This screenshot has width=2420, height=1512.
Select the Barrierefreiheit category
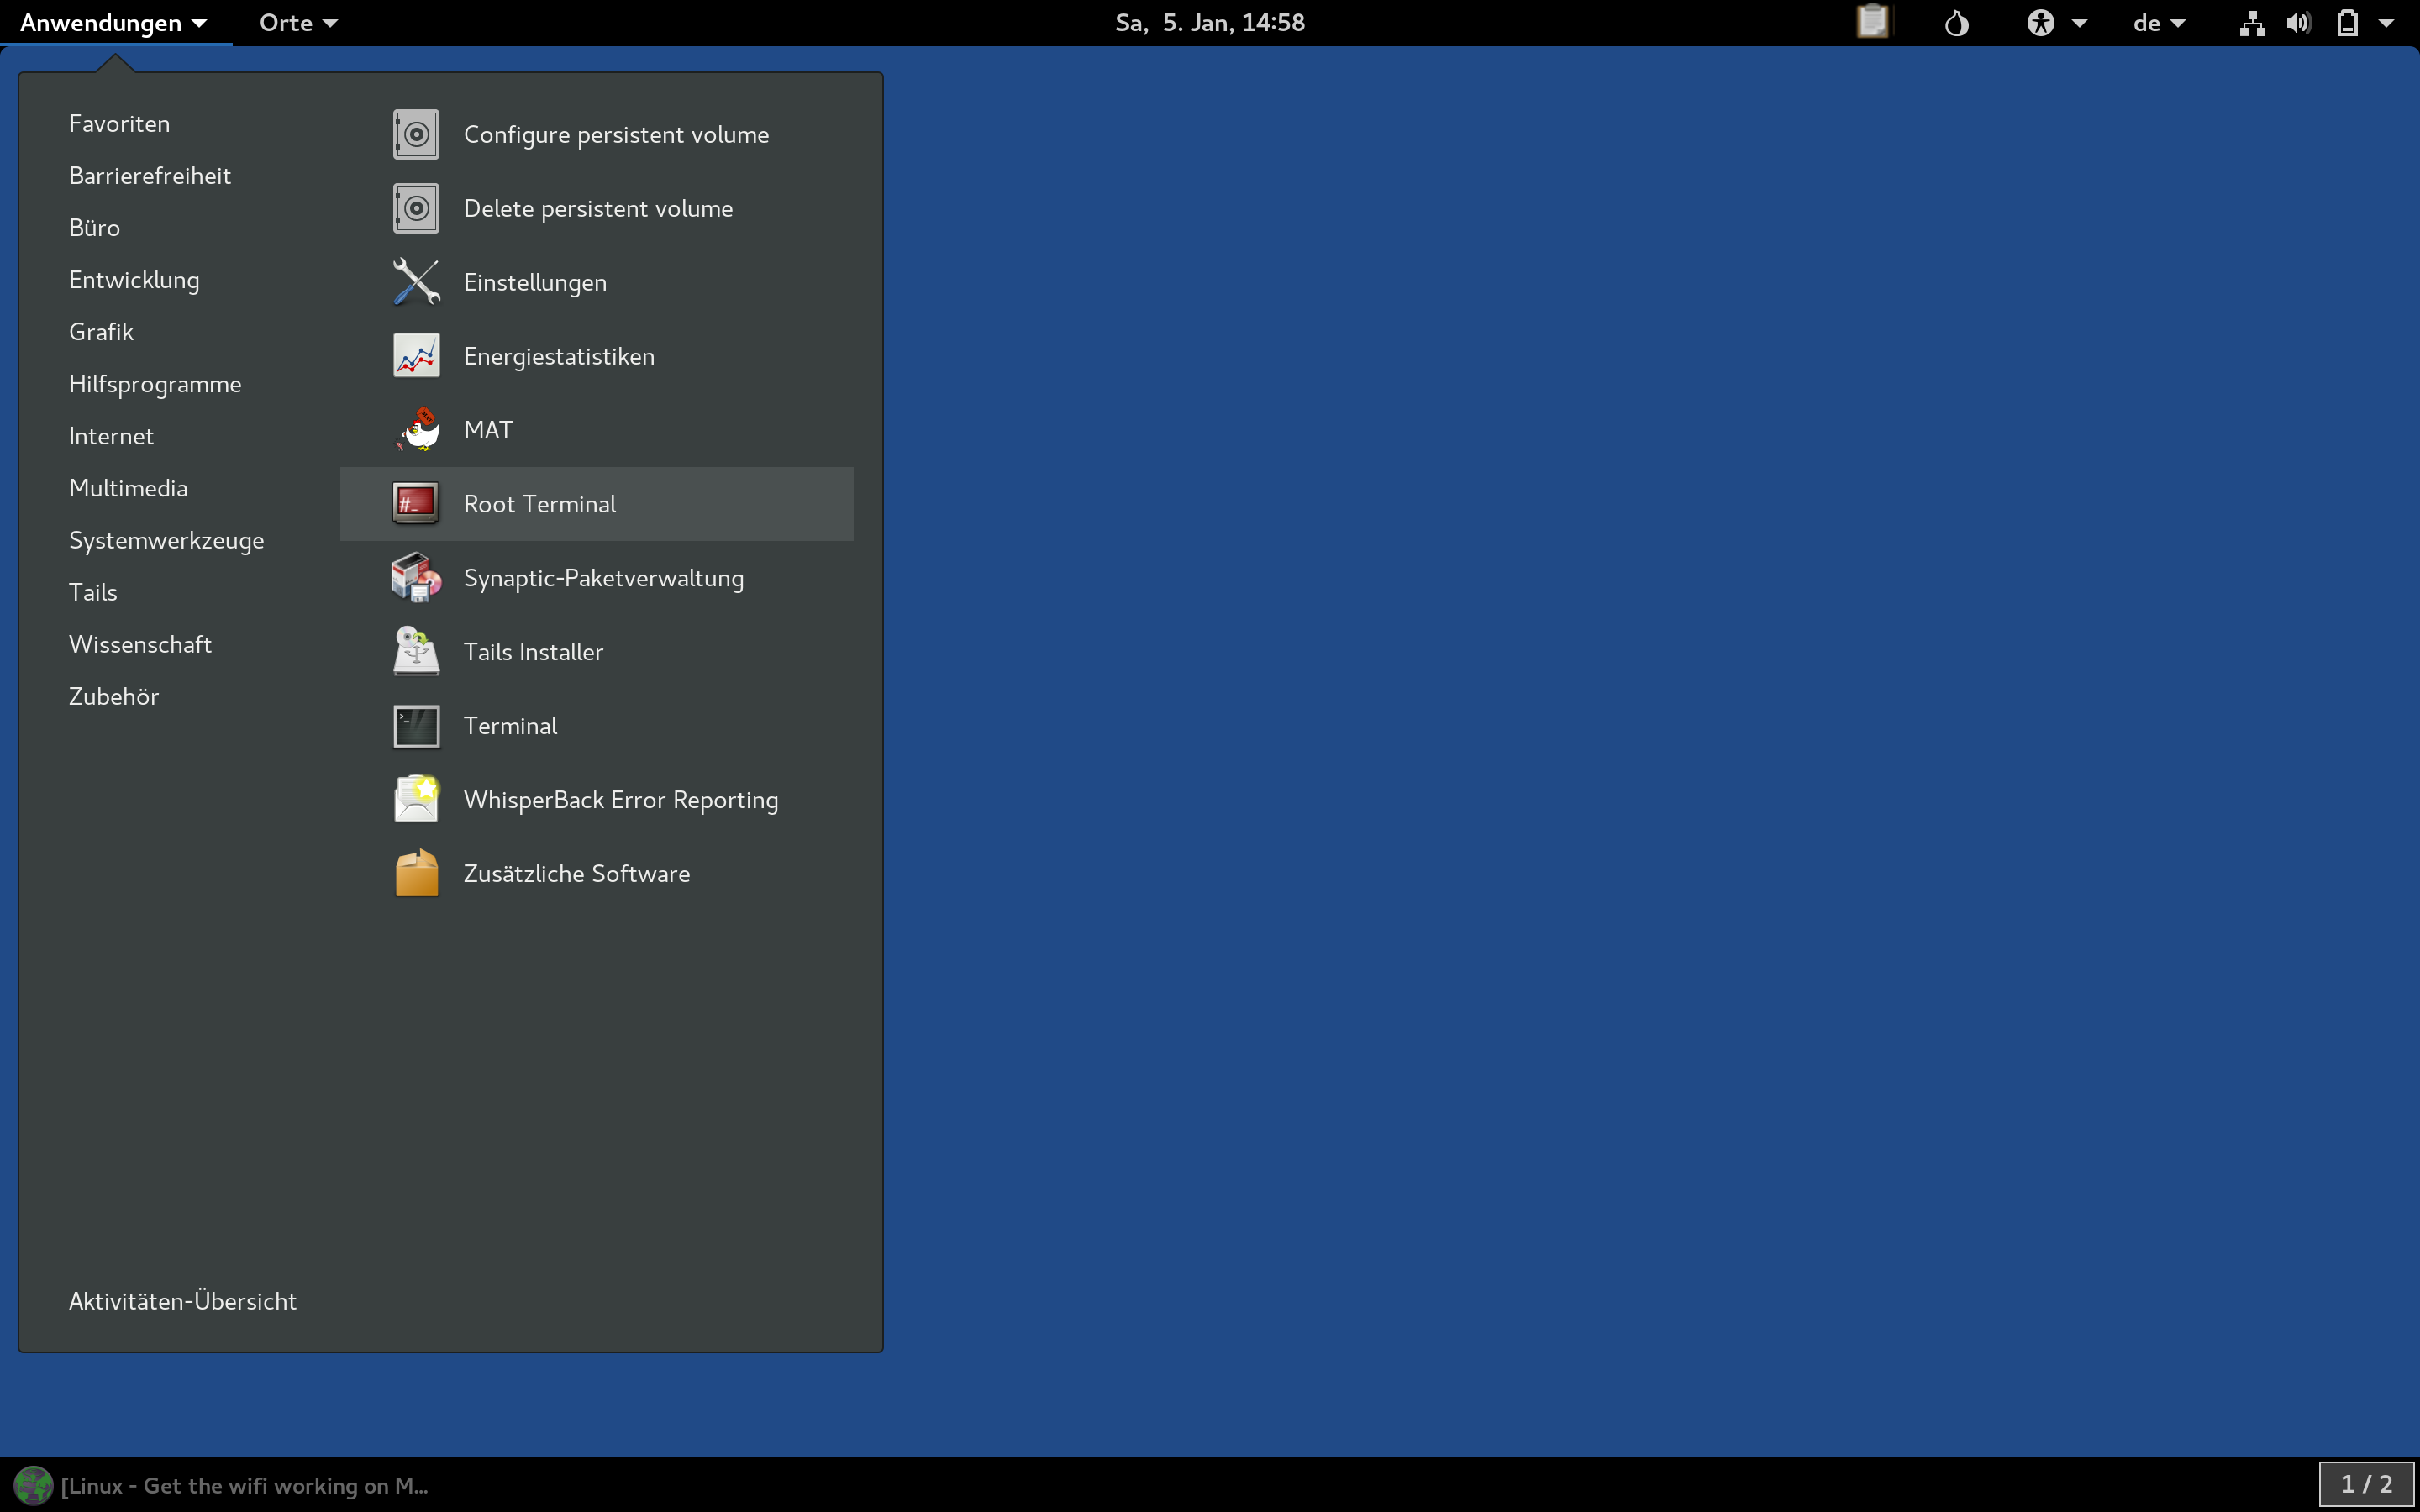150,175
